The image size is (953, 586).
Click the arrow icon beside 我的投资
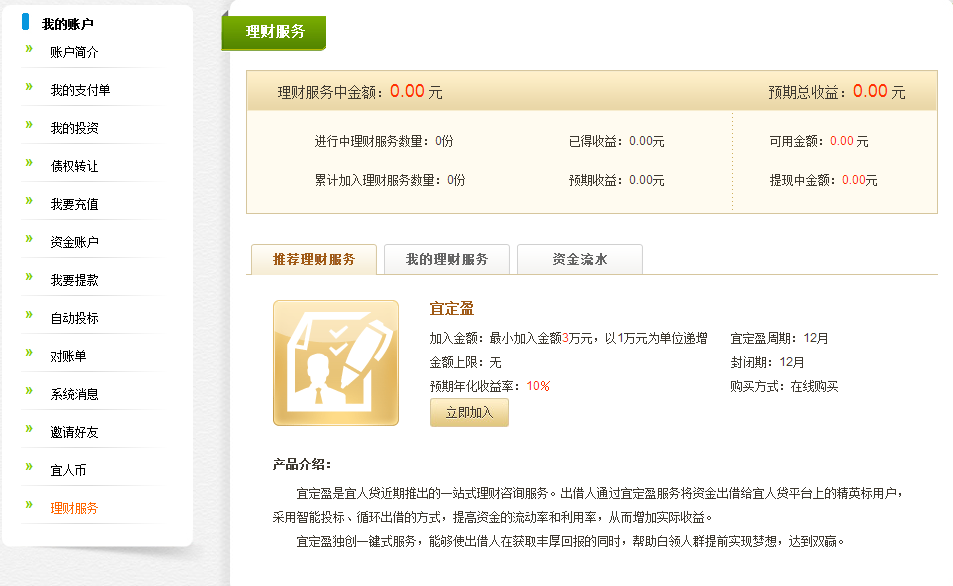point(29,125)
